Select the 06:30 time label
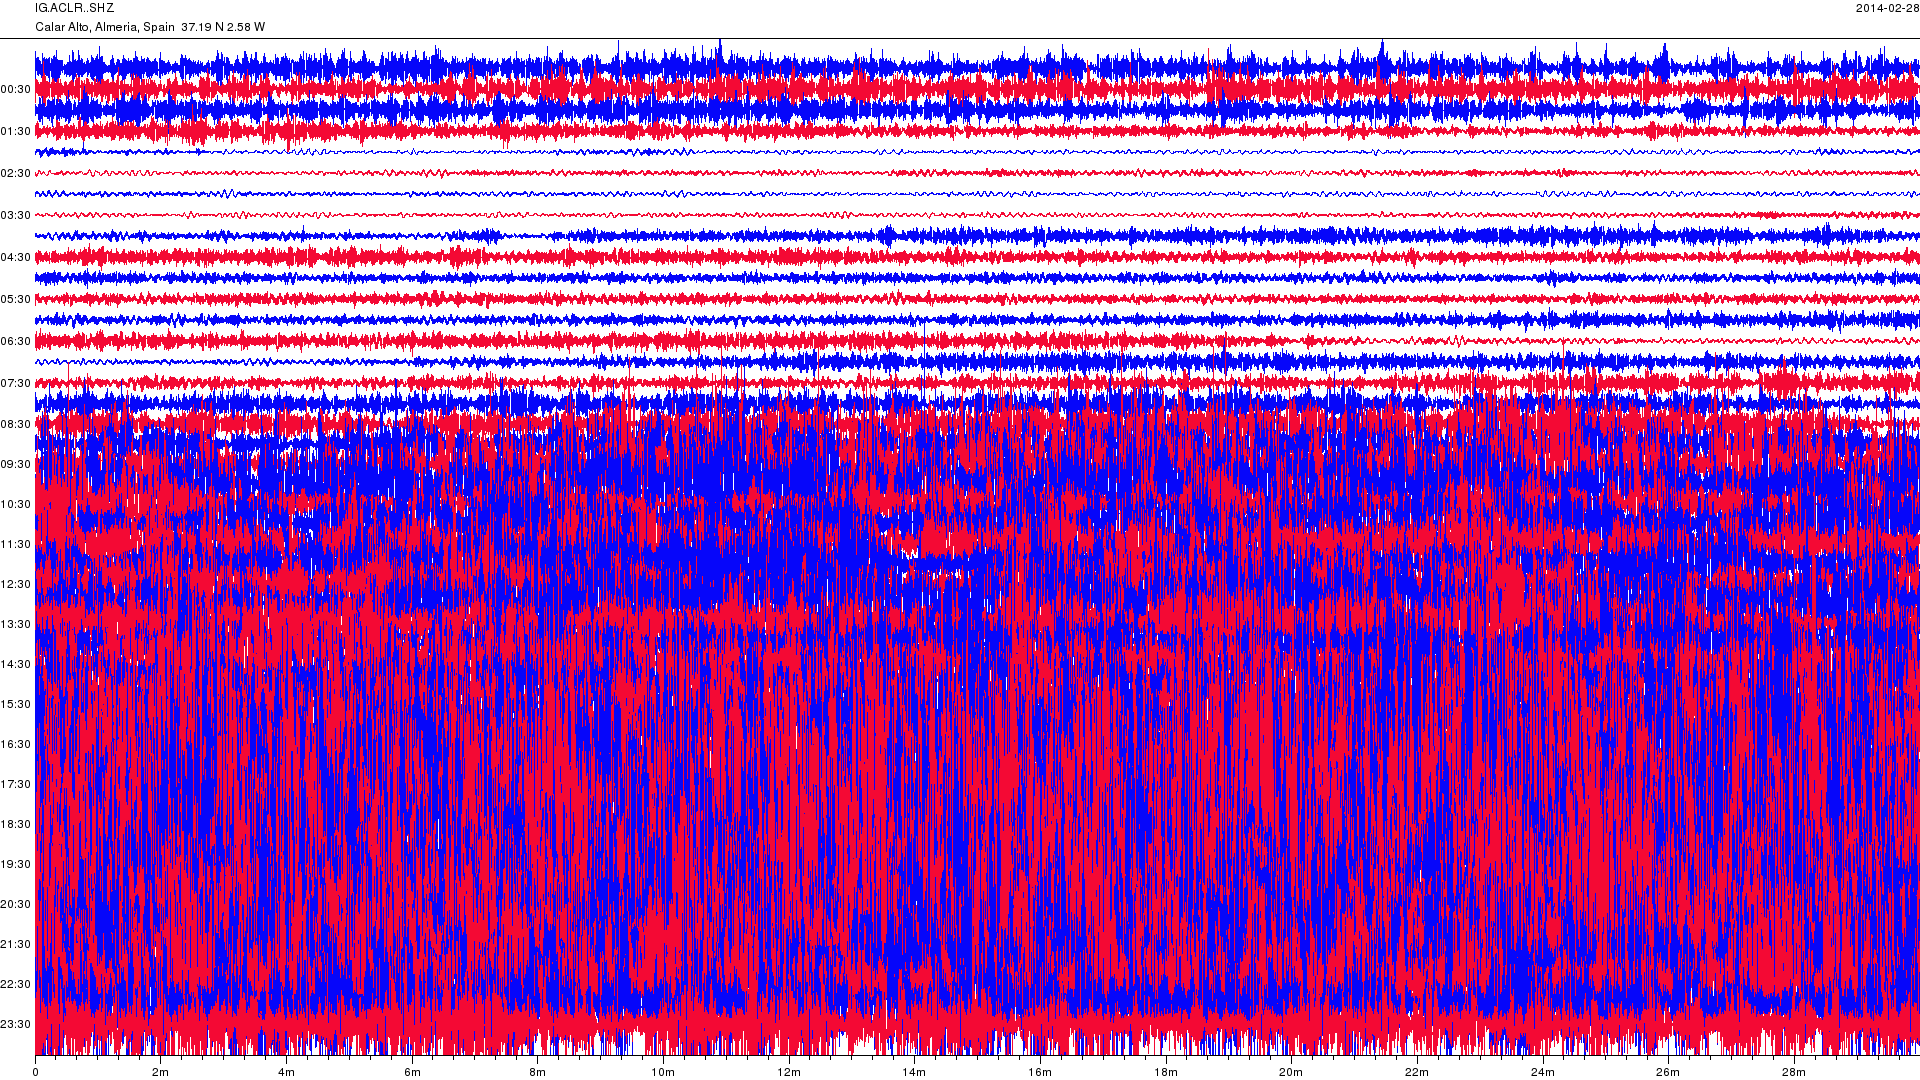 point(16,342)
